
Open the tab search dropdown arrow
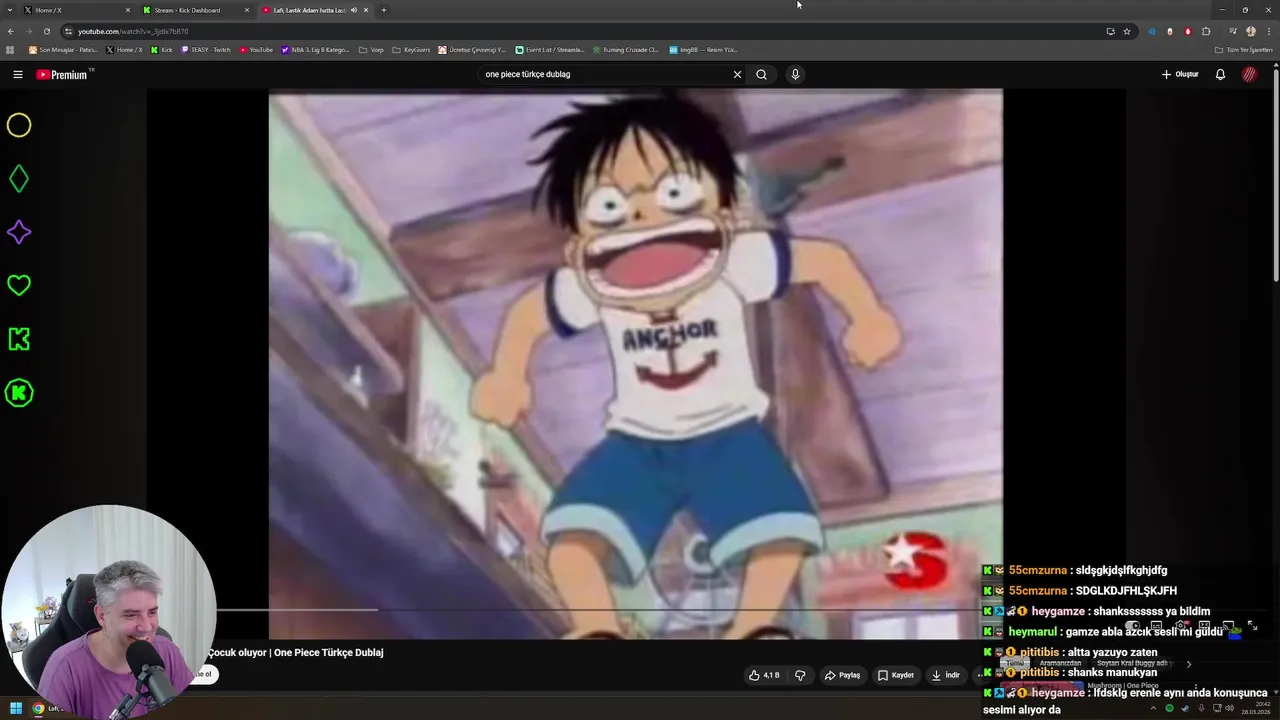pyautogui.click(x=9, y=10)
